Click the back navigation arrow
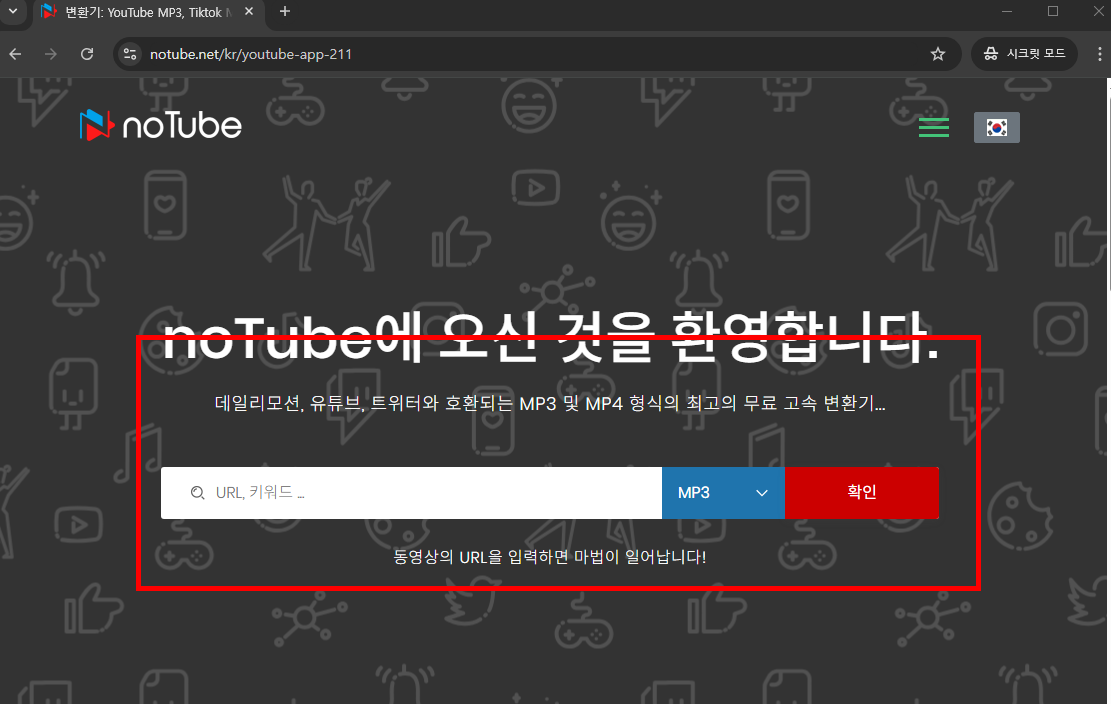 14,54
